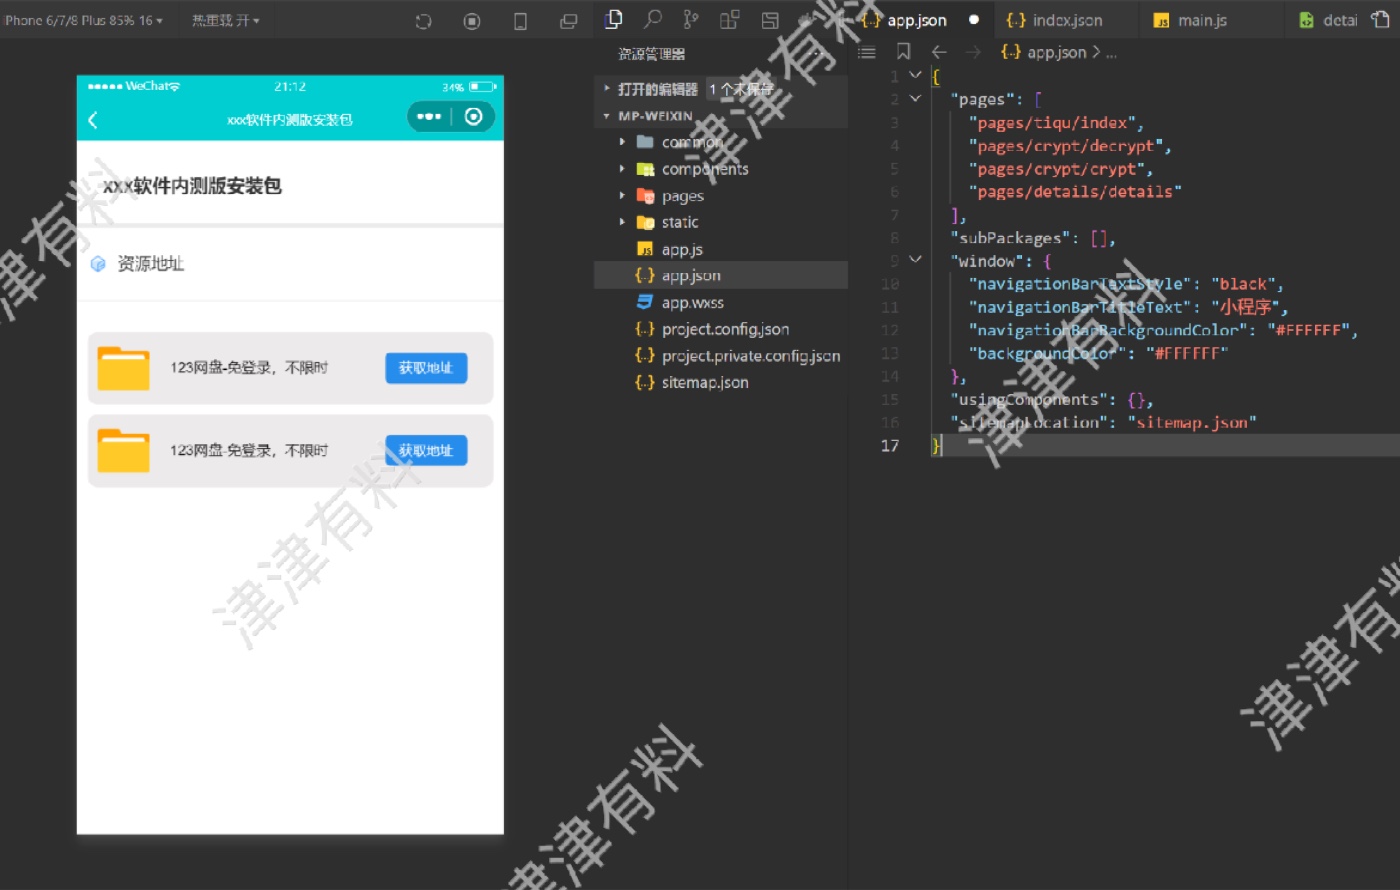Screen dimensions: 1400x890
Task: Toggle the detached simulator window icon
Action: point(568,21)
